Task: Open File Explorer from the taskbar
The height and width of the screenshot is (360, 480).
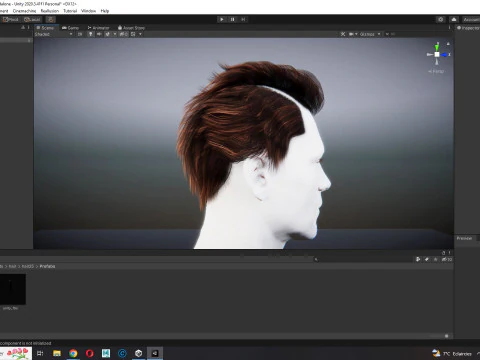Action: tap(57, 353)
